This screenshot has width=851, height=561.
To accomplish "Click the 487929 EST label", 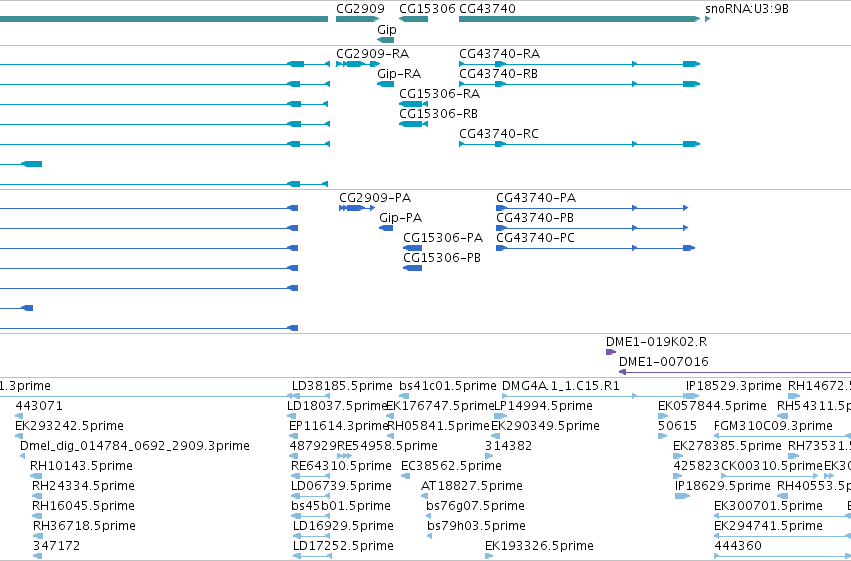I will pos(313,446).
